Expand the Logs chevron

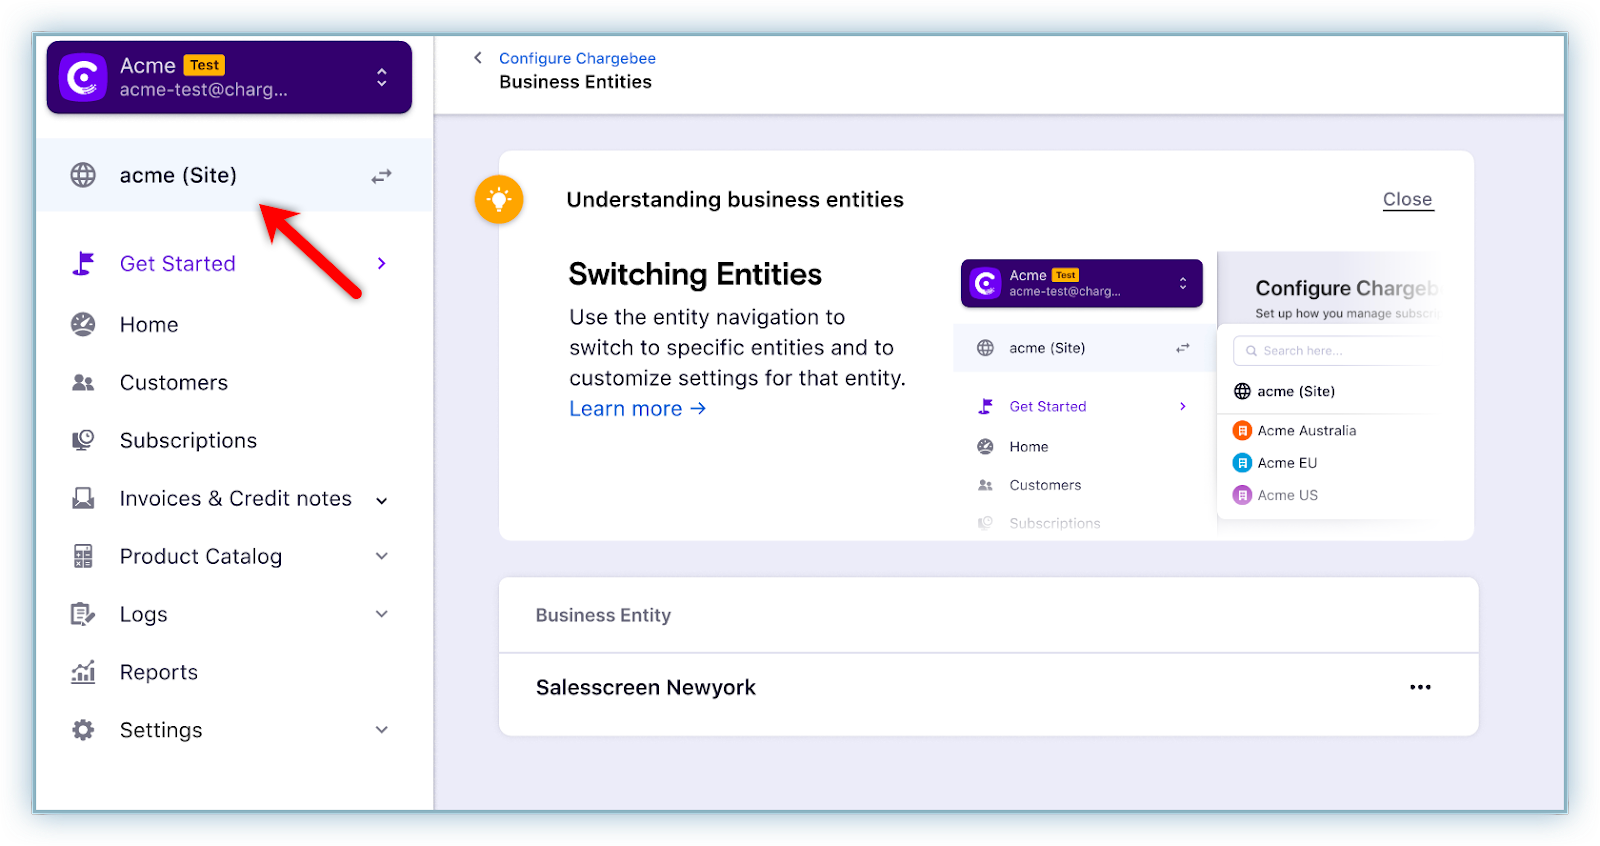(x=382, y=614)
